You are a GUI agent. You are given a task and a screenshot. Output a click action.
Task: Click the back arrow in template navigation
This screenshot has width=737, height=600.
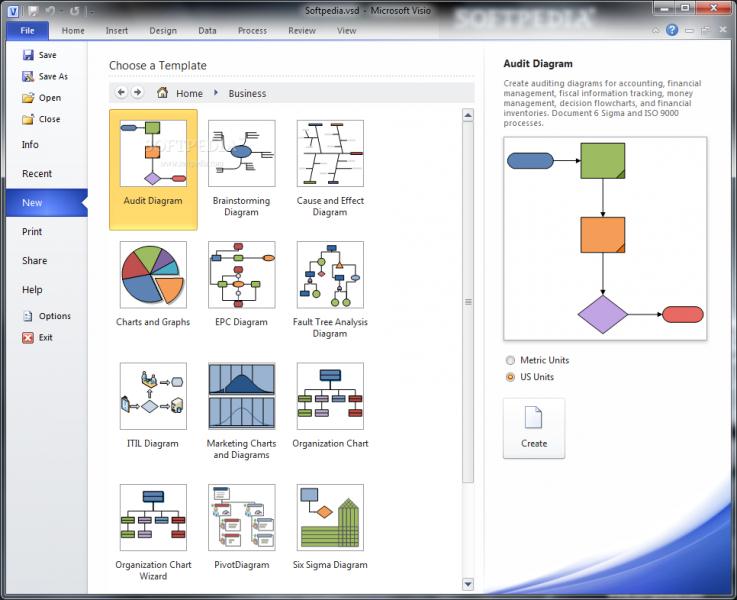tap(121, 93)
